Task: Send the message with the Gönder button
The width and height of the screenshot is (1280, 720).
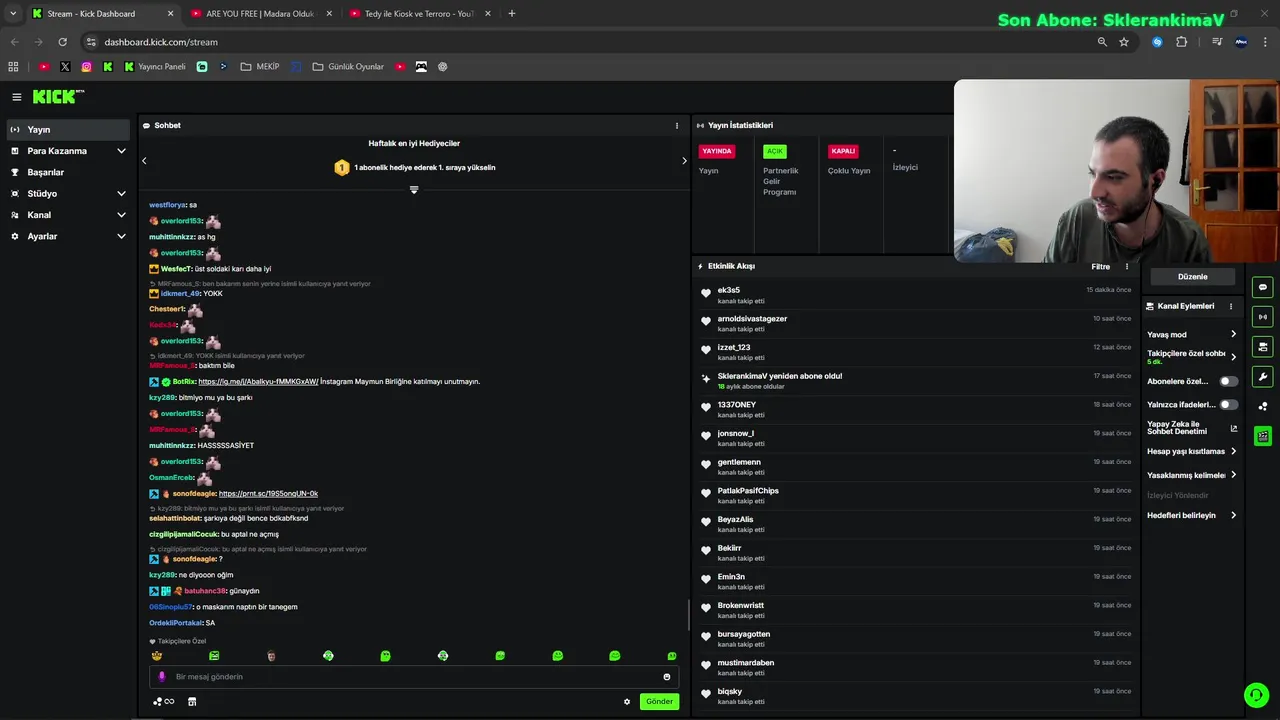Action: 659,702
